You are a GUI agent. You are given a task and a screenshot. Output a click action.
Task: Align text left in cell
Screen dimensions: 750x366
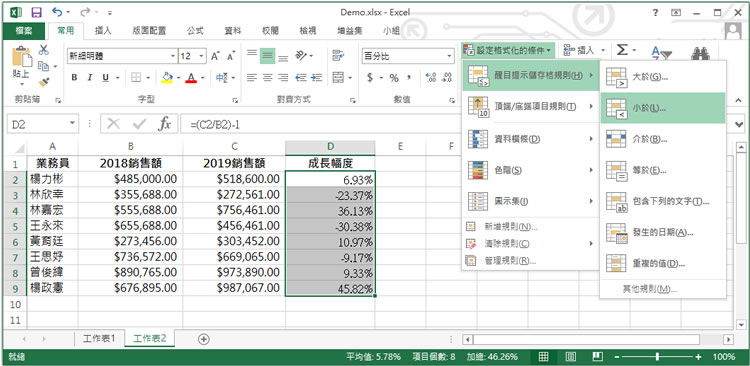pyautogui.click(x=252, y=78)
